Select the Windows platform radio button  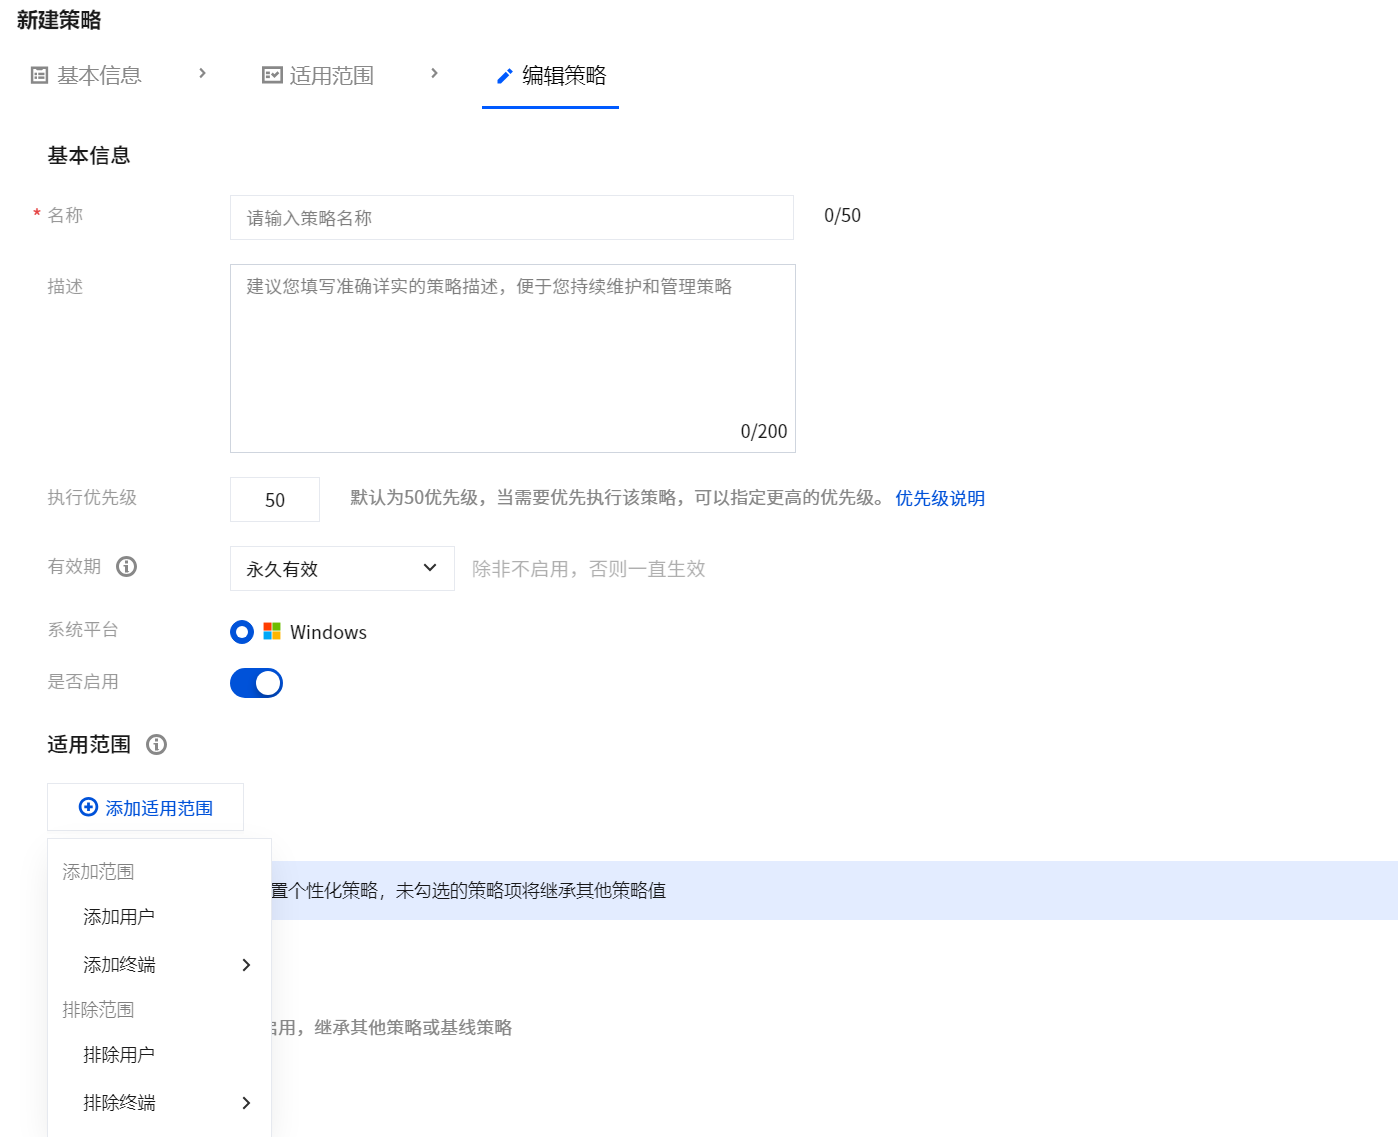click(242, 632)
